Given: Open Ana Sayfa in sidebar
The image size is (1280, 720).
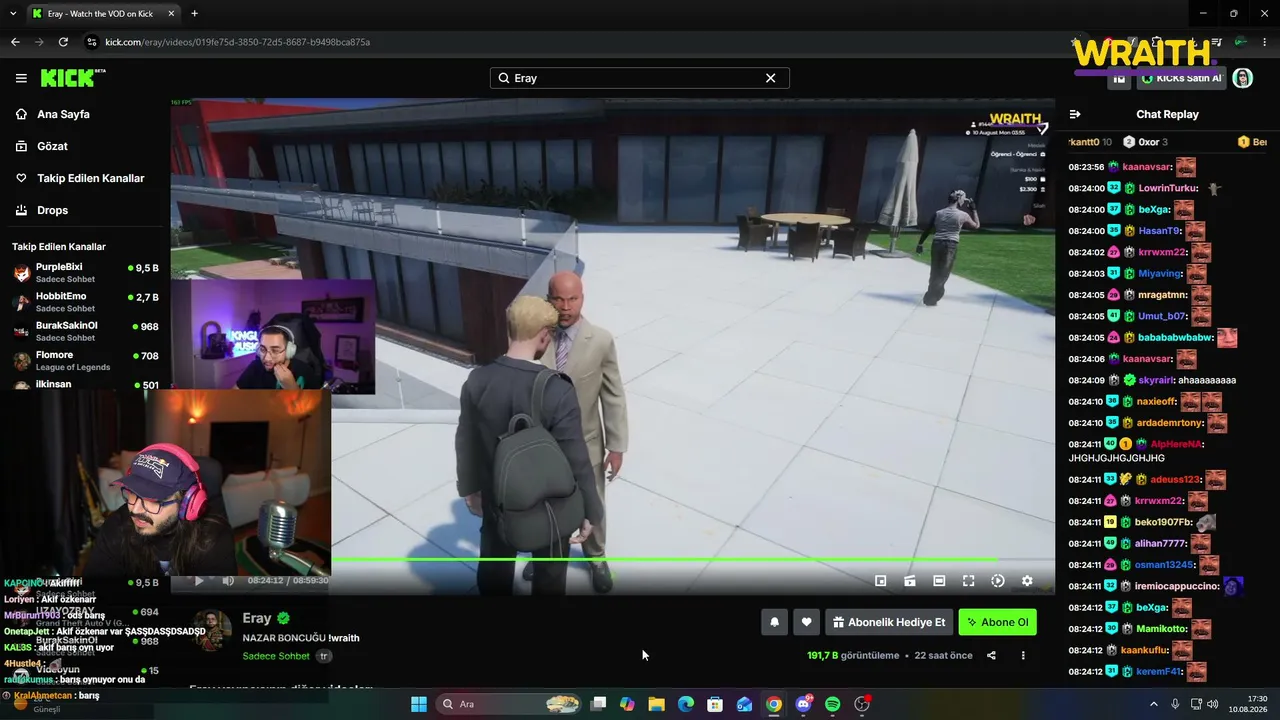Looking at the screenshot, I should point(63,114).
